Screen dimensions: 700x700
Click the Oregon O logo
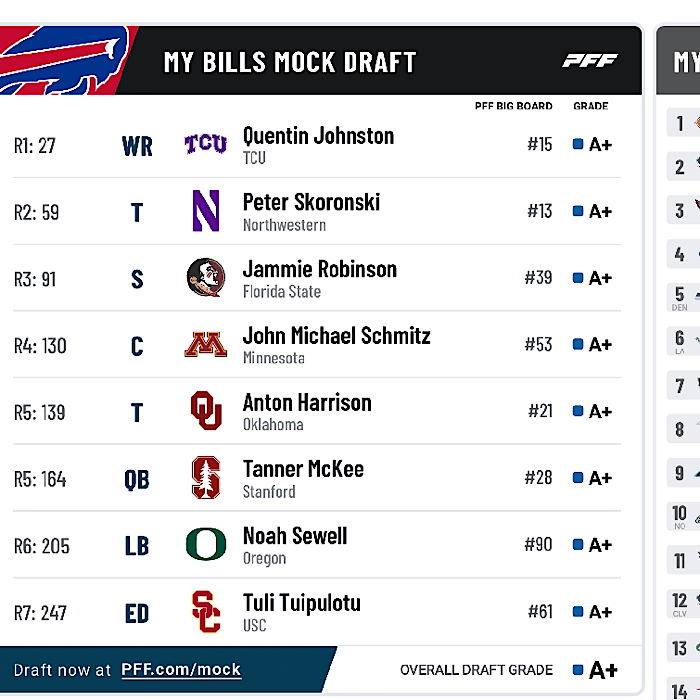click(206, 544)
